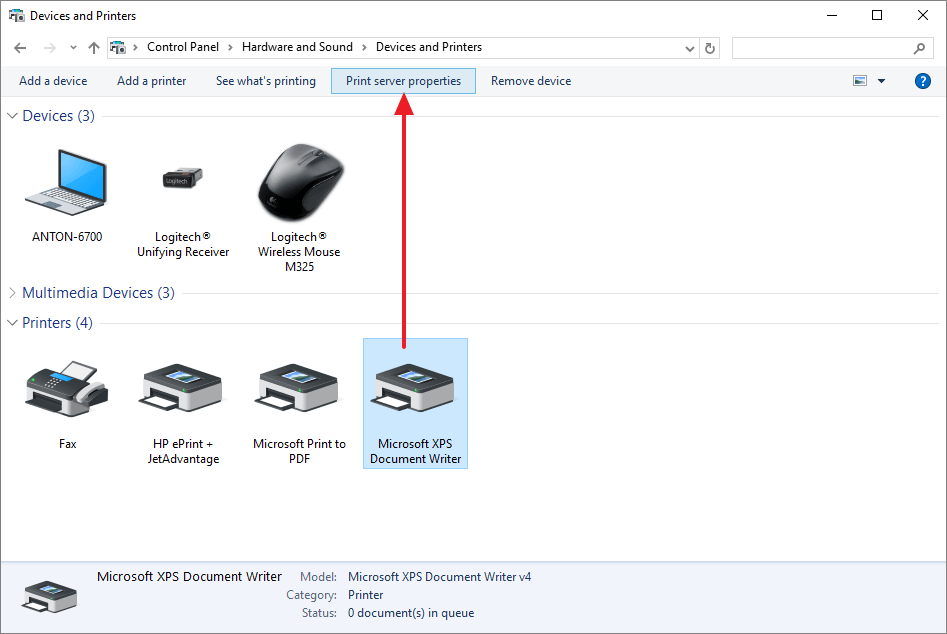Click the Devices (3) group heading
Screen dimensions: 947x634
(59, 116)
